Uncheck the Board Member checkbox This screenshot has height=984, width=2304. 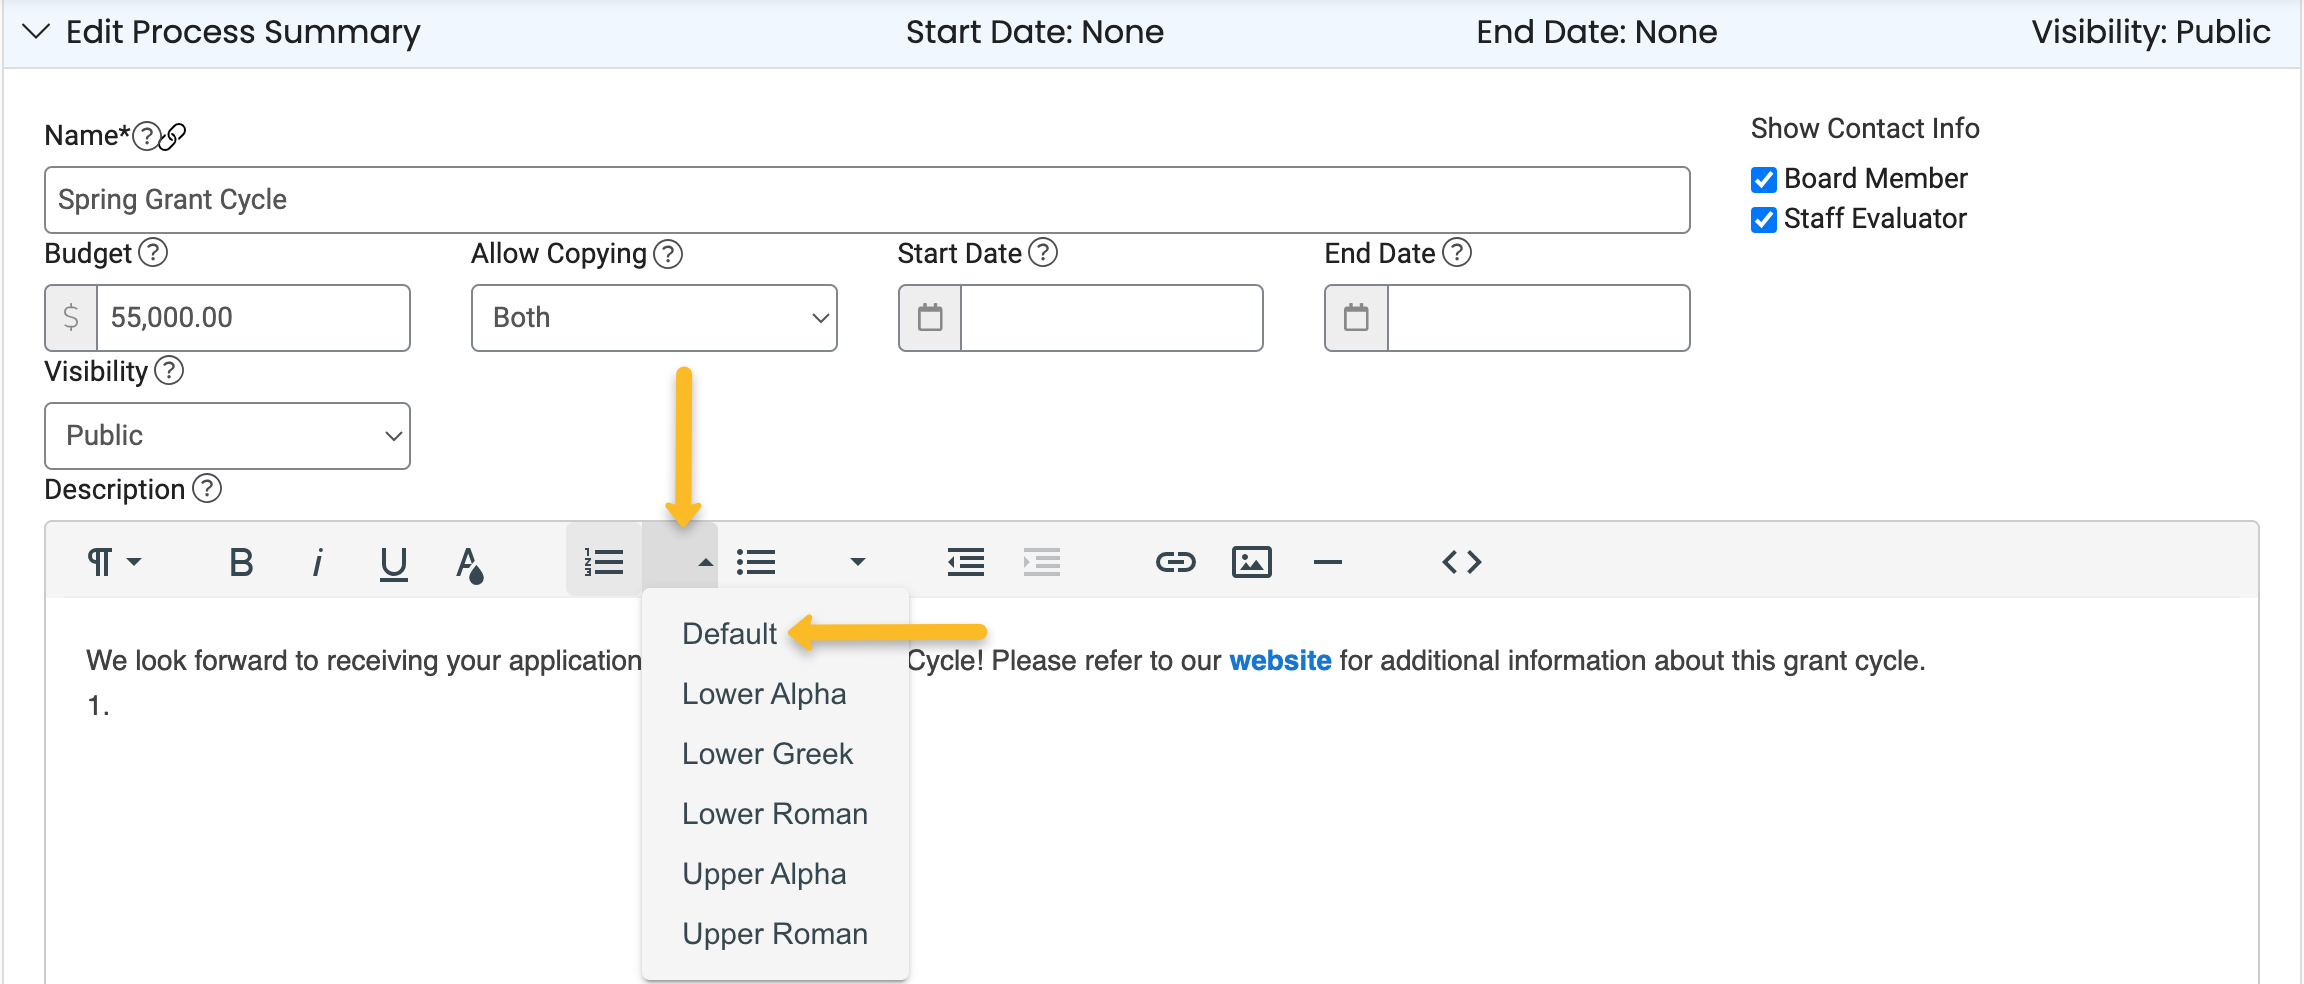click(1764, 179)
